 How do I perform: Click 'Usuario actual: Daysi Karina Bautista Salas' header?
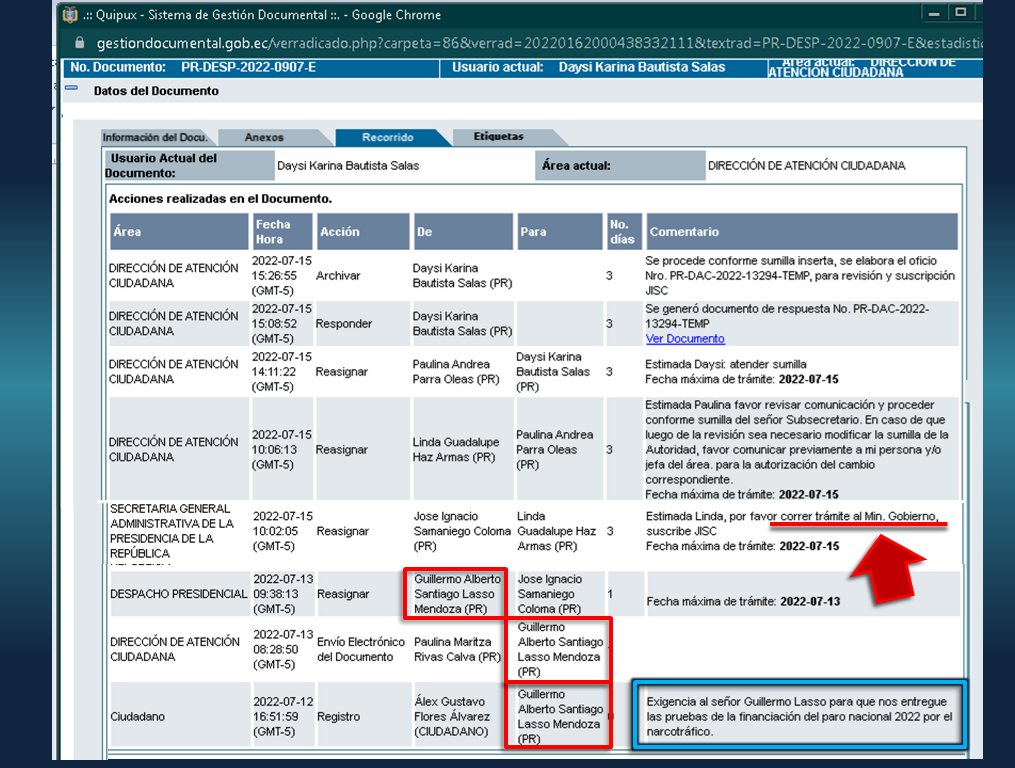tap(588, 67)
